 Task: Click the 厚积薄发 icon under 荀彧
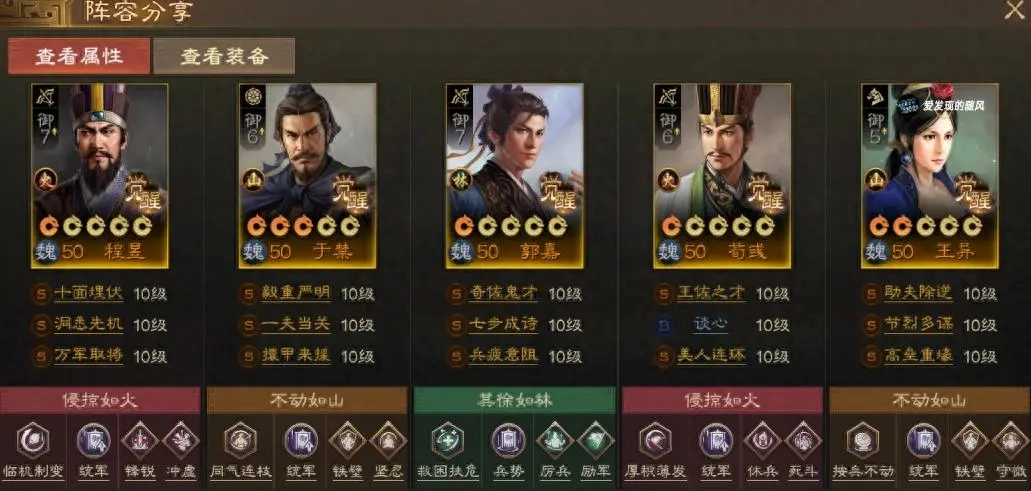655,440
